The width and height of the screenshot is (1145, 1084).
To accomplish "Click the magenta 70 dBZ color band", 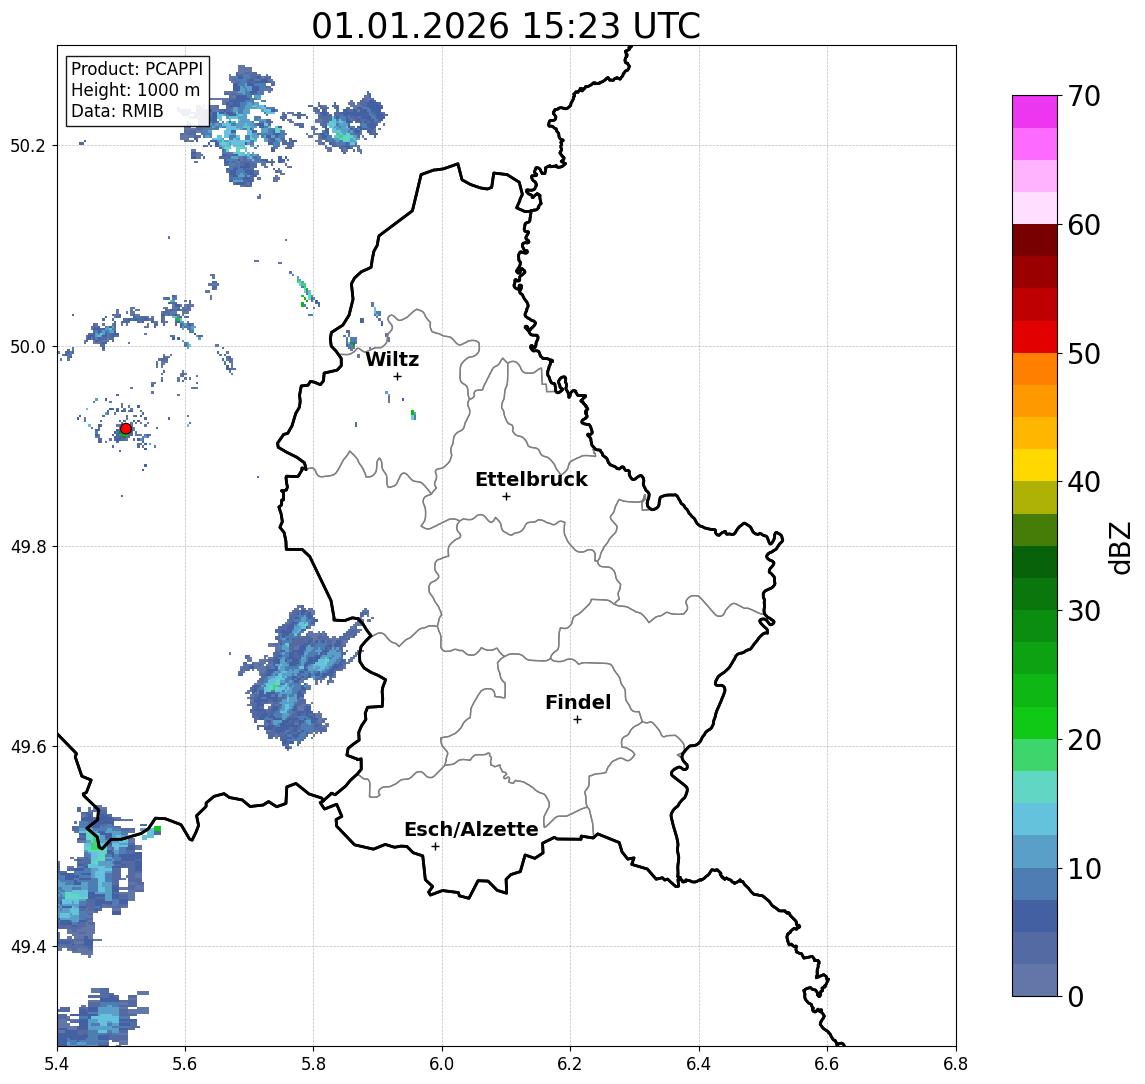I will coord(1035,112).
